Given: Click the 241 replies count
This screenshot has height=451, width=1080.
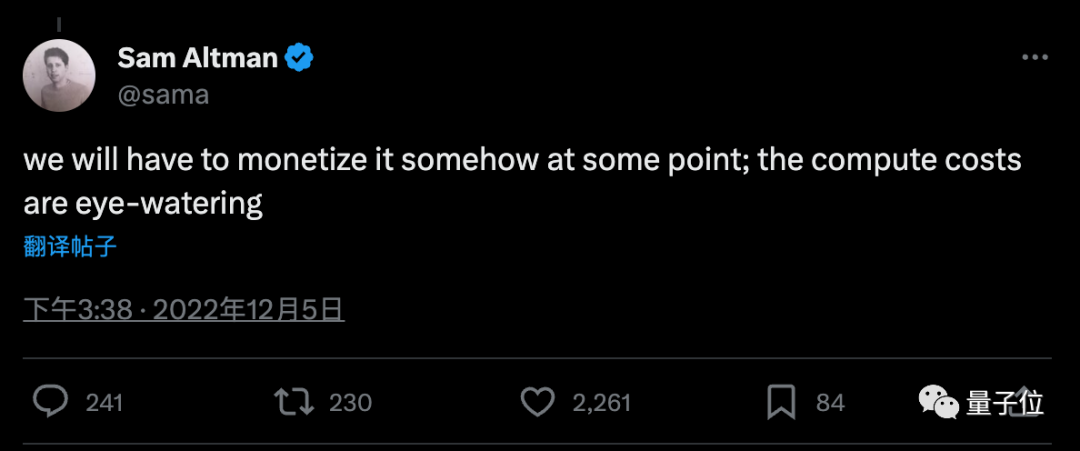Looking at the screenshot, I should click(104, 403).
